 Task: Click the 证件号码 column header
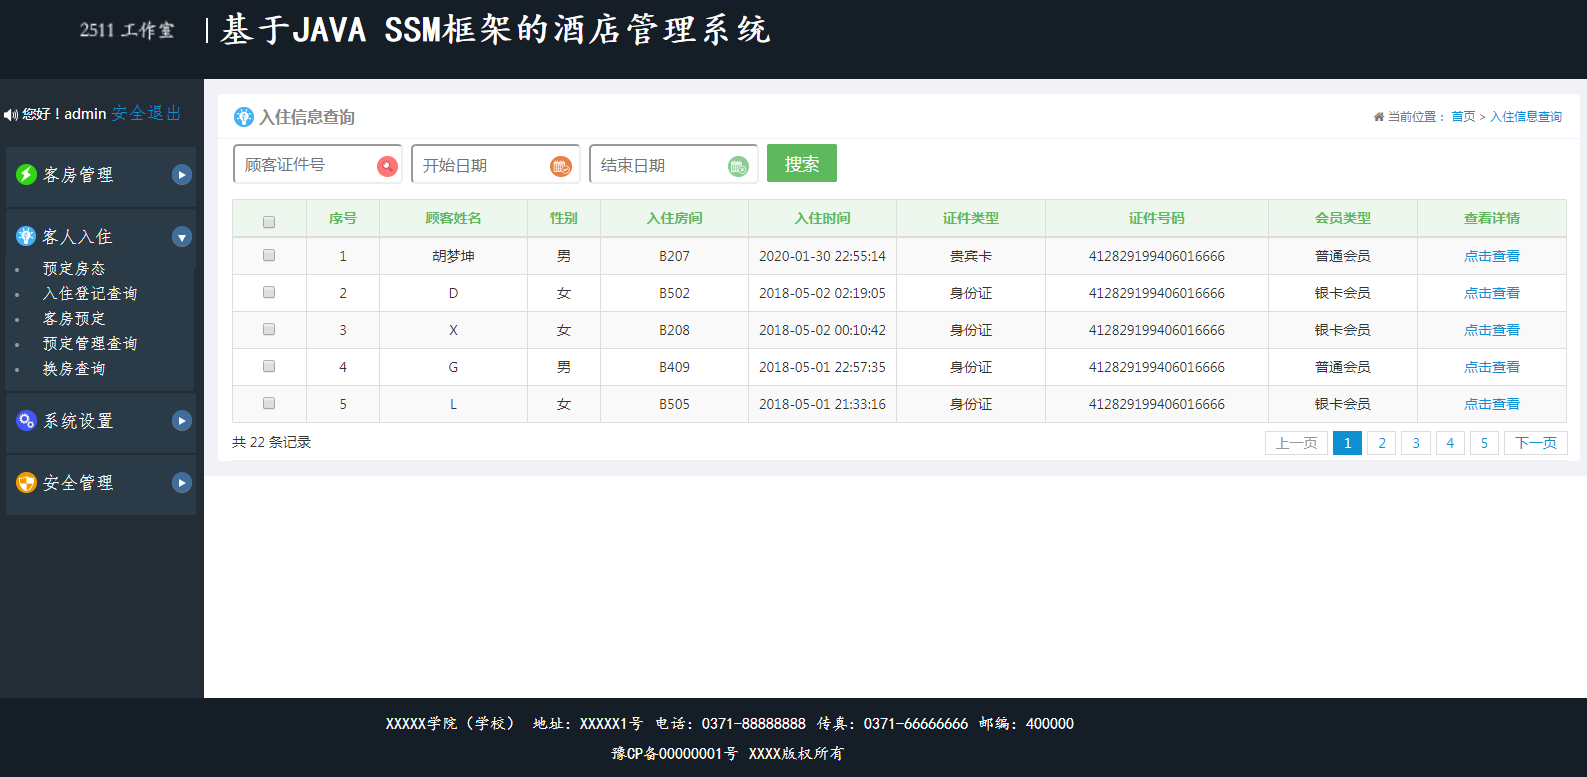click(1157, 218)
